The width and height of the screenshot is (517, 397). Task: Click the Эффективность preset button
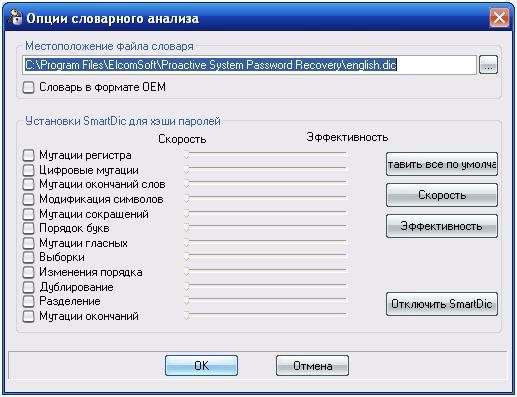(x=442, y=226)
